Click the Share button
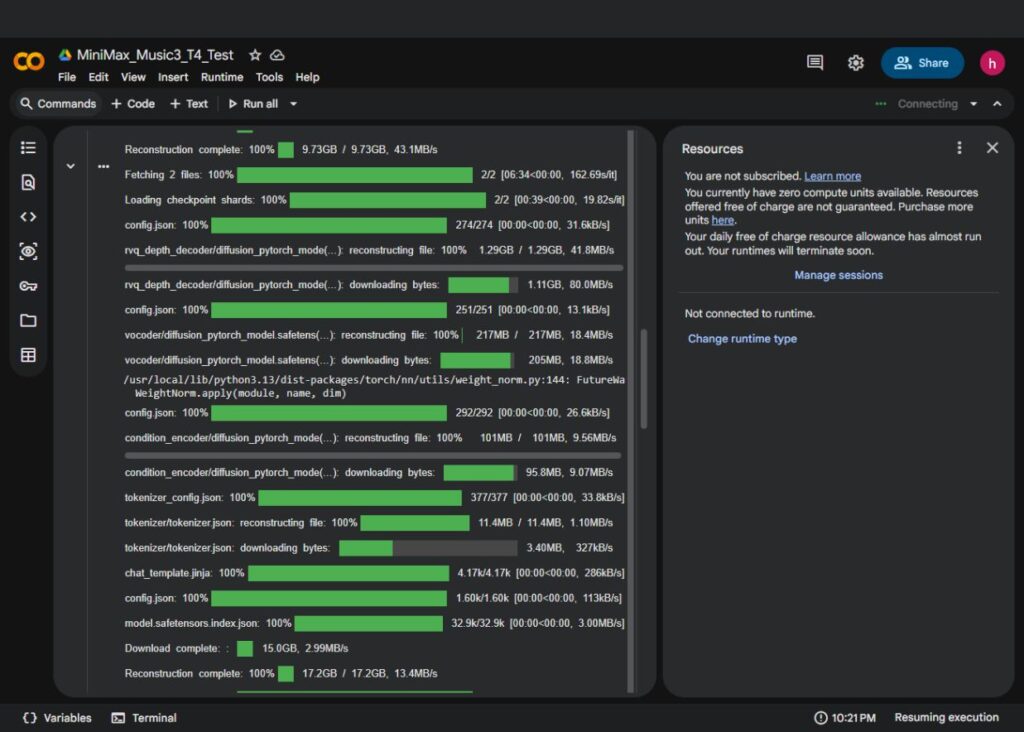This screenshot has height=732, width=1024. [x=922, y=63]
